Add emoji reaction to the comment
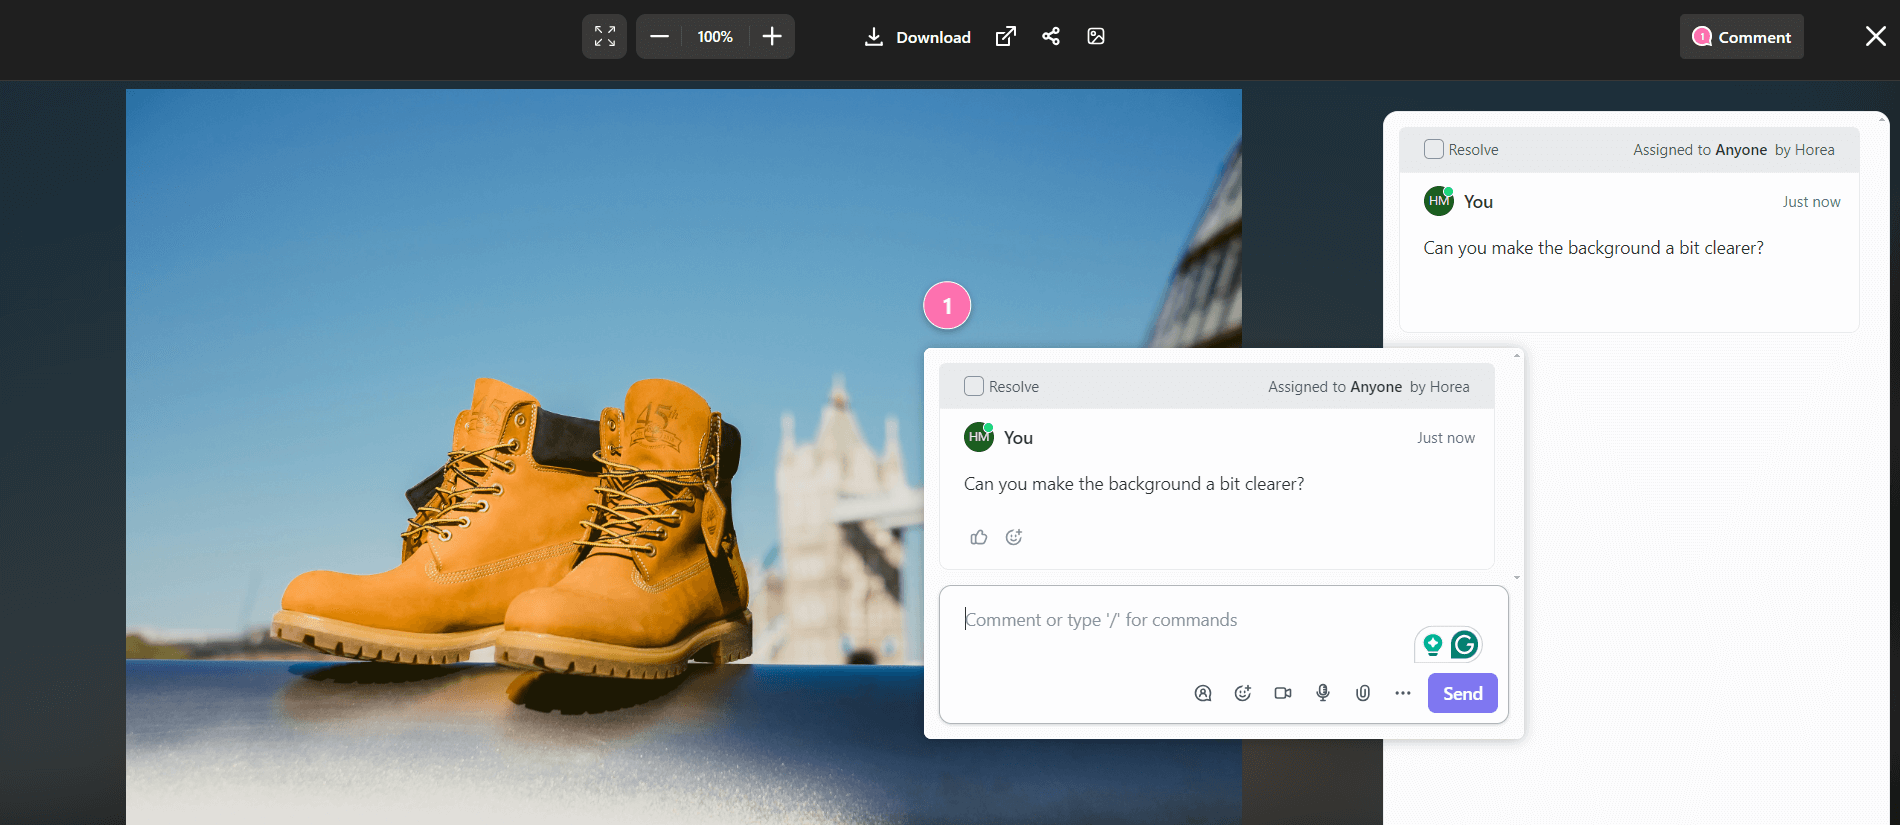Viewport: 1900px width, 825px height. (x=1014, y=537)
